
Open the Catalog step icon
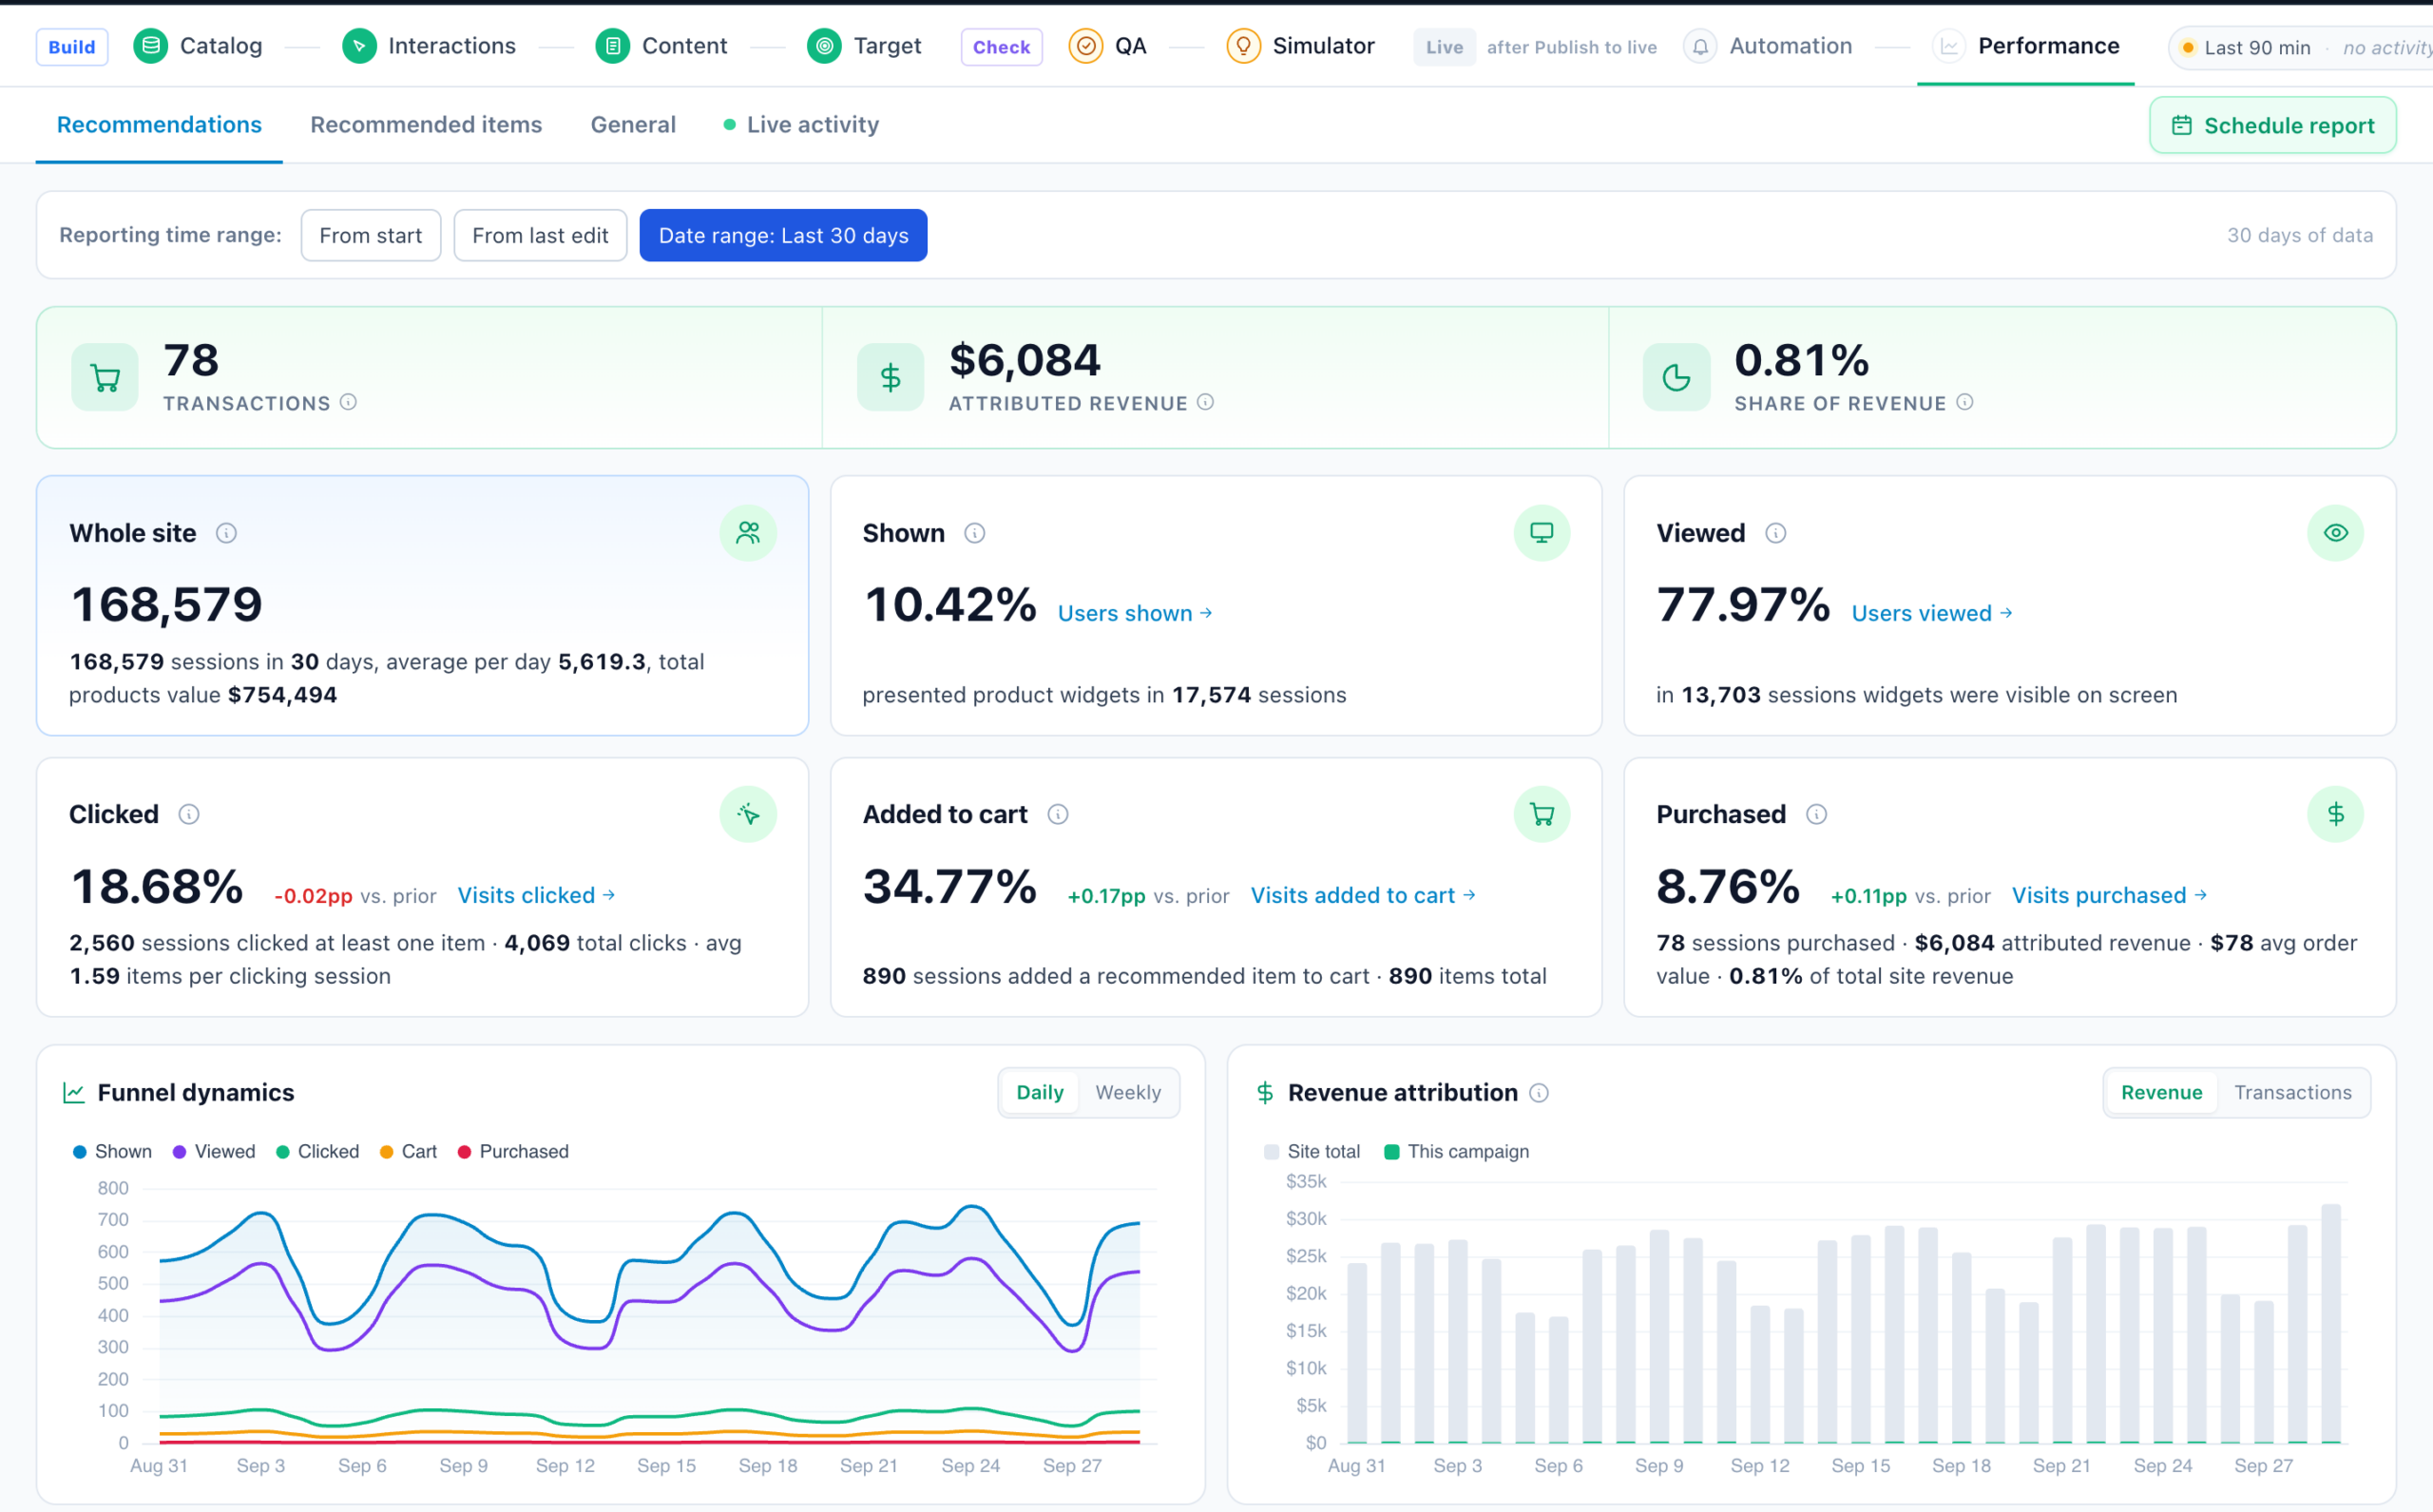(x=151, y=46)
